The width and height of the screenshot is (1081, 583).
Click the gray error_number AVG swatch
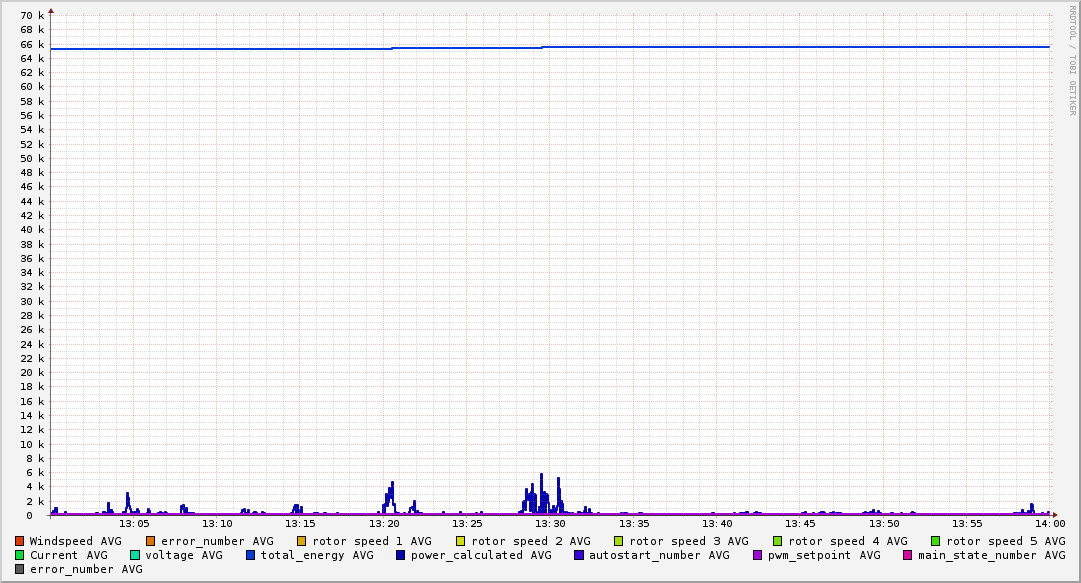click(x=20, y=569)
